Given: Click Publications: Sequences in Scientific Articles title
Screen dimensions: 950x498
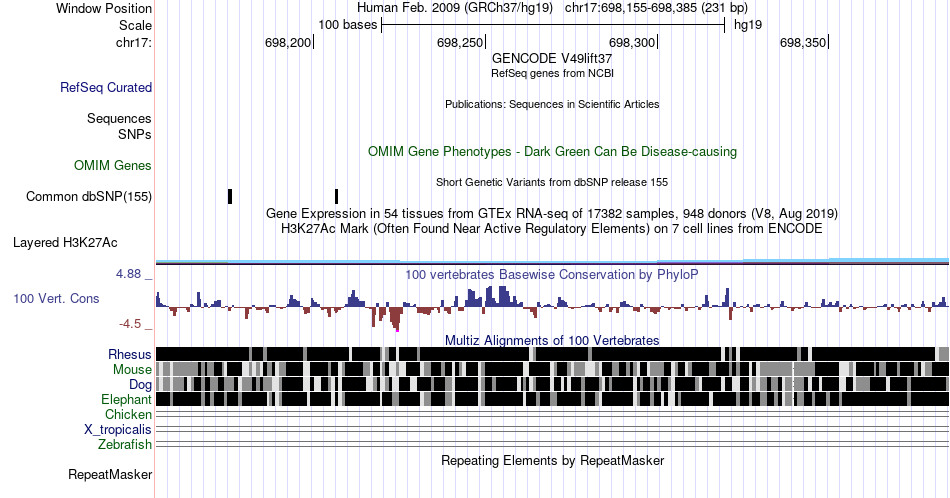Looking at the screenshot, I should [x=552, y=104].
